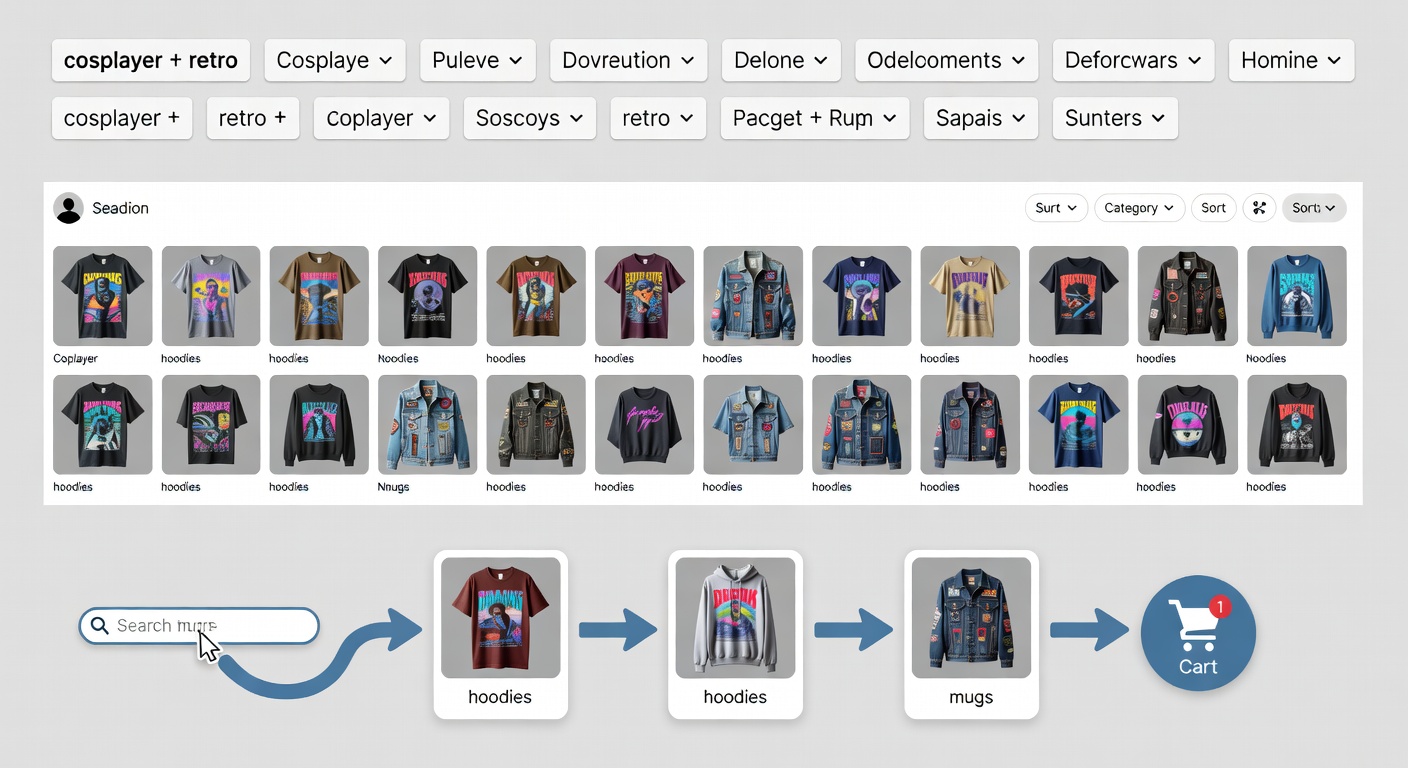This screenshot has height=768, width=1408.
Task: Select the grey t-shirt thumbnail in grid
Action: [x=211, y=296]
